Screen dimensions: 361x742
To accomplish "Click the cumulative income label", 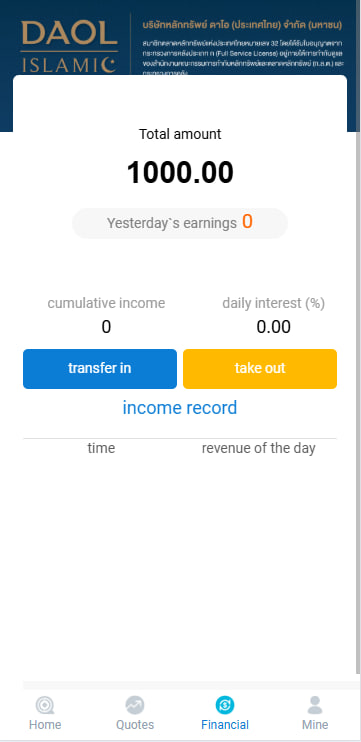I will click(x=106, y=303).
